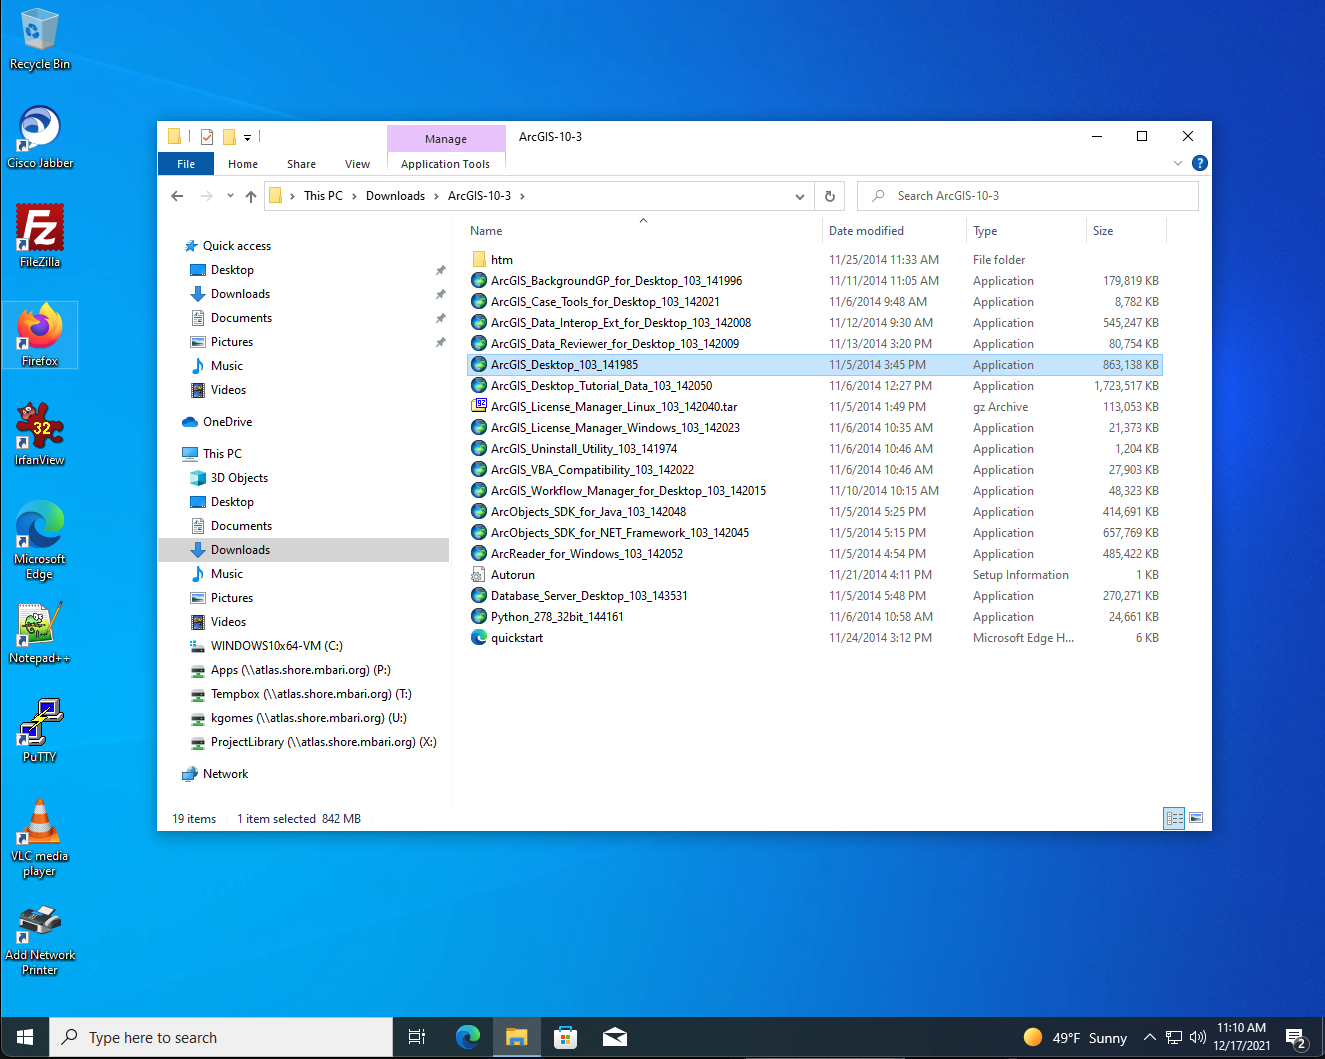
Task: Open Microsoft Store from the taskbar
Action: (x=566, y=1038)
